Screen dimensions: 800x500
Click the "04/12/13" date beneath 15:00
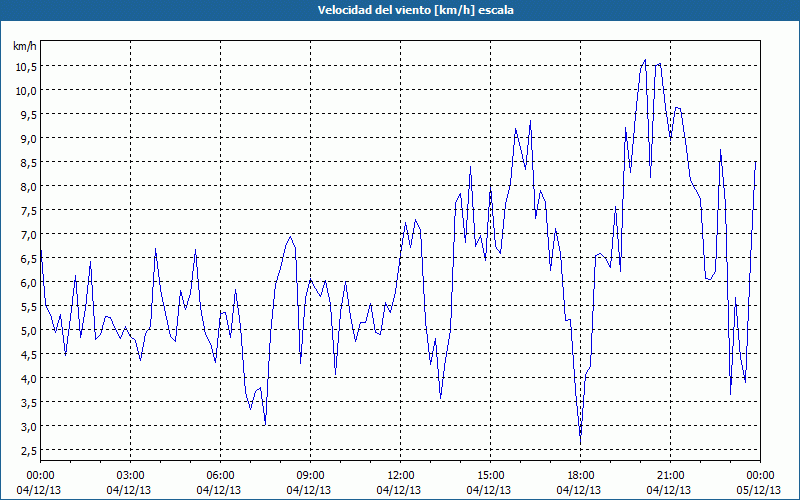click(x=490, y=490)
